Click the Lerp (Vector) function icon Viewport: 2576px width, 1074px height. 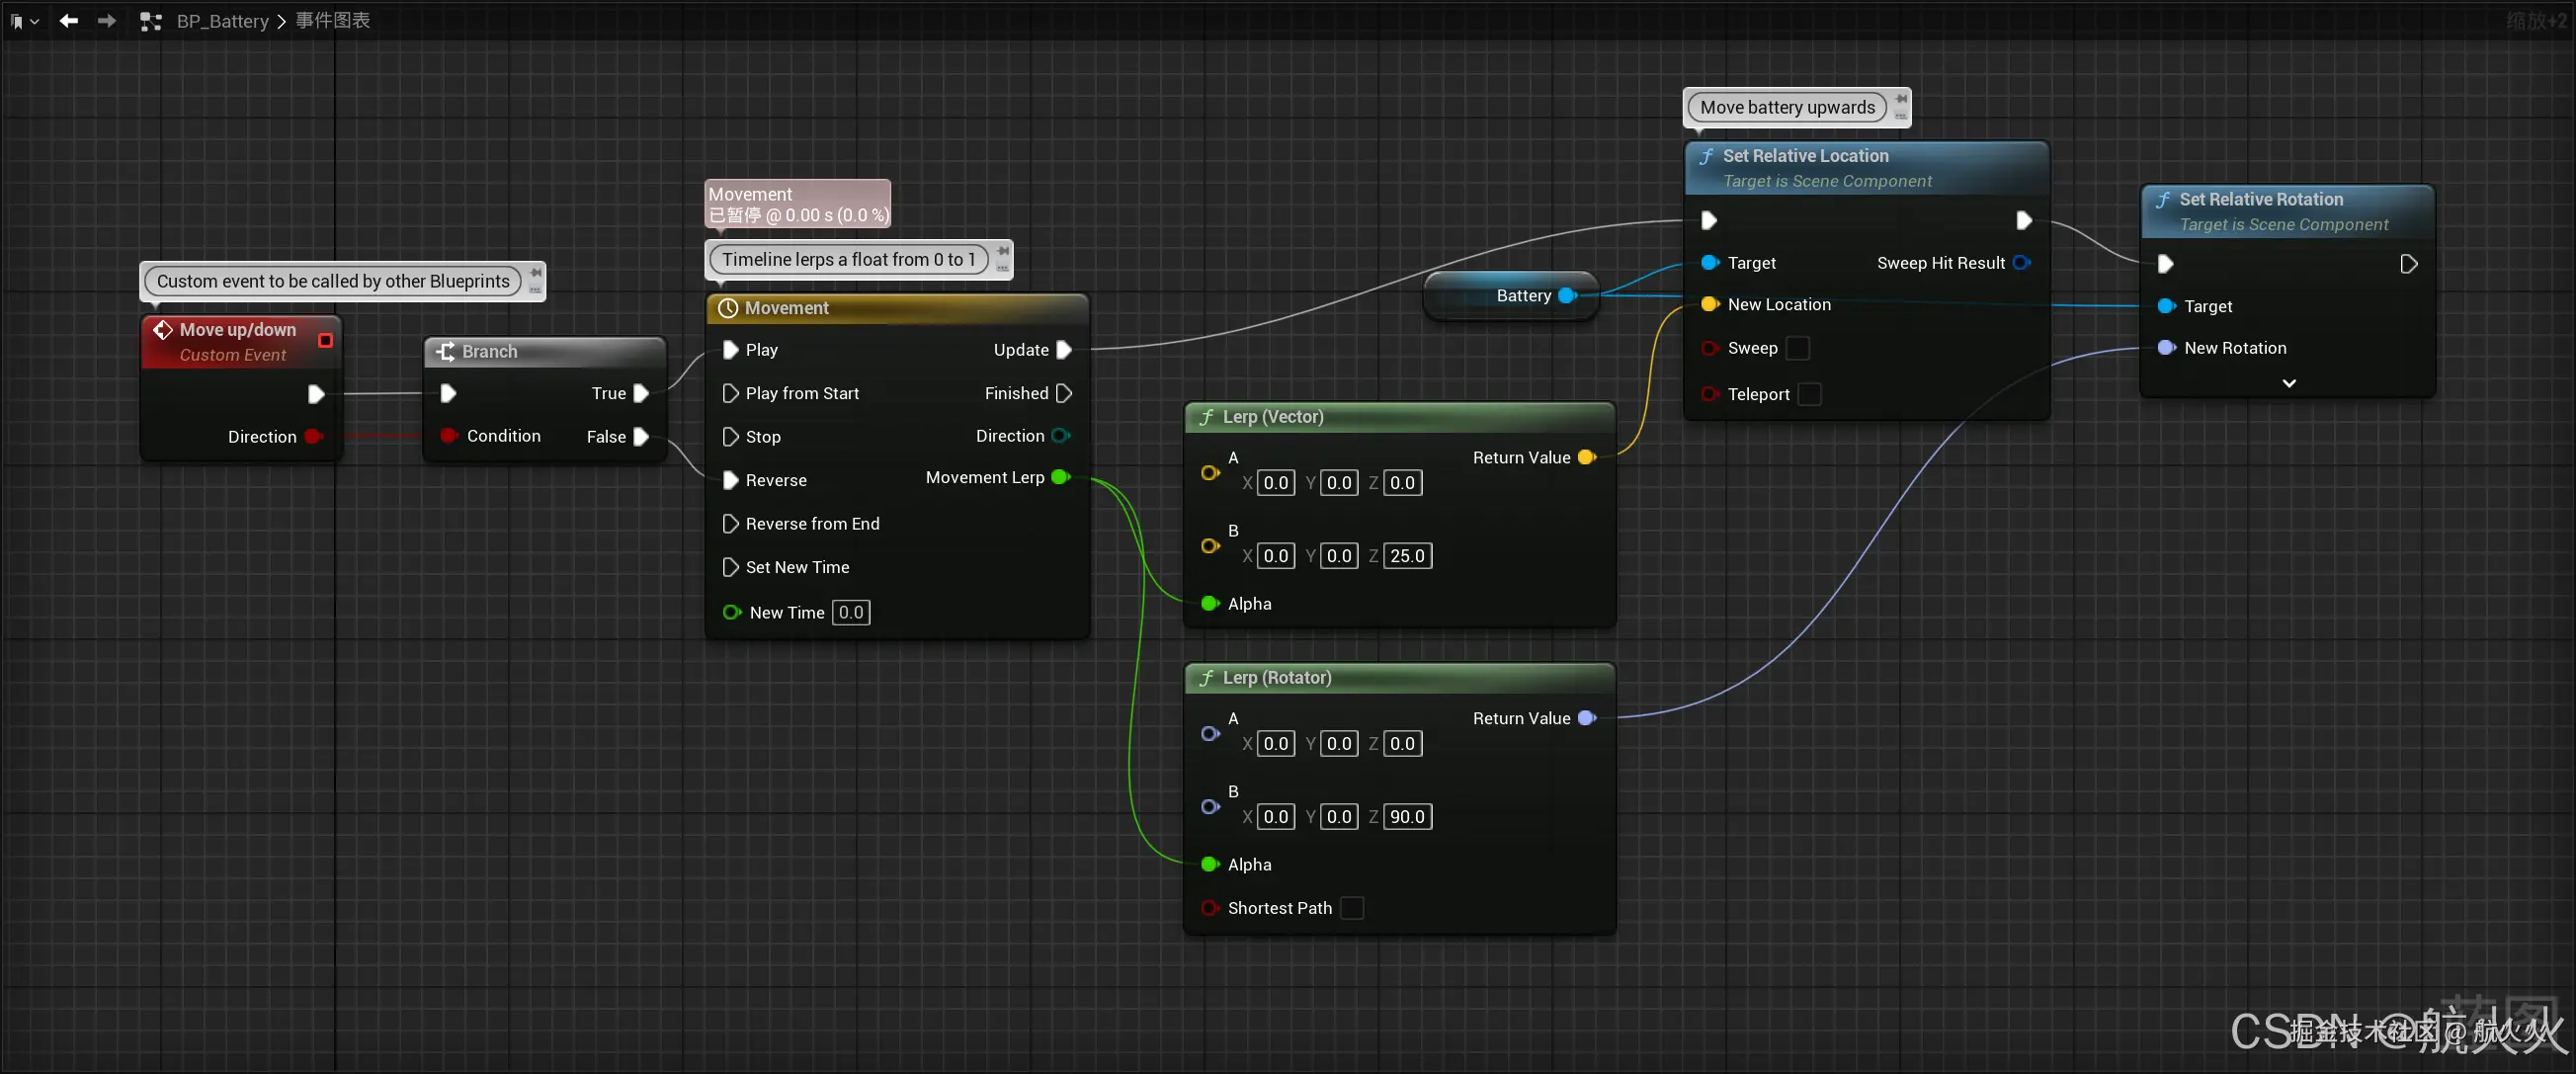click(x=1207, y=417)
